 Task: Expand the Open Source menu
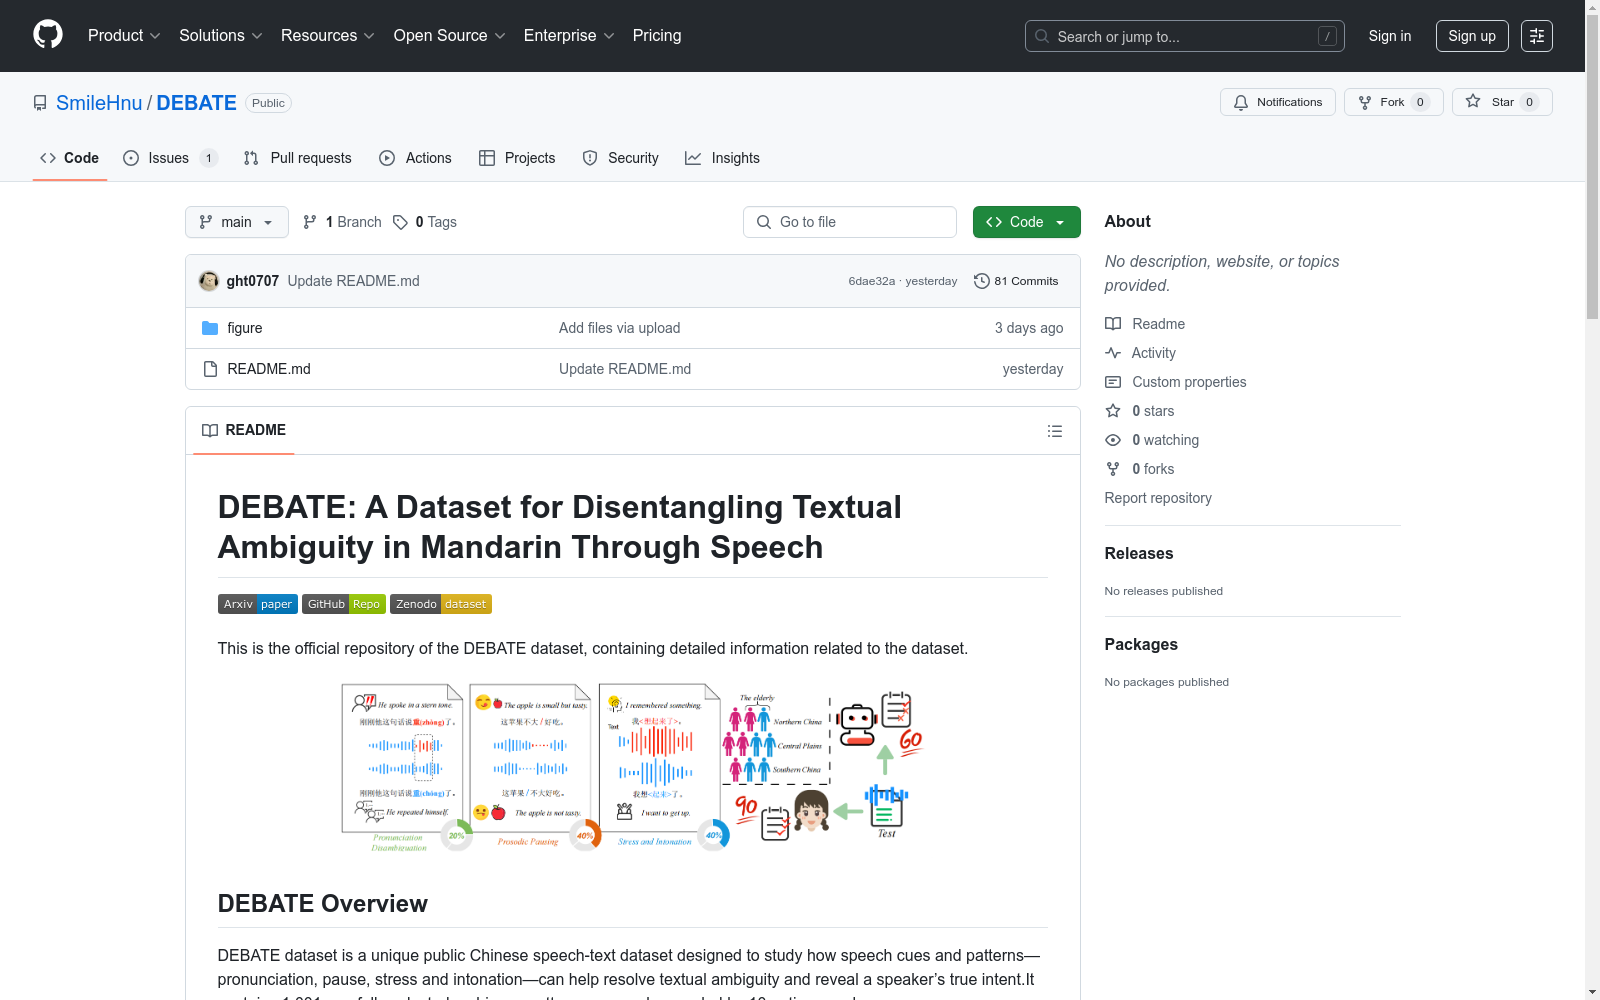click(x=450, y=36)
